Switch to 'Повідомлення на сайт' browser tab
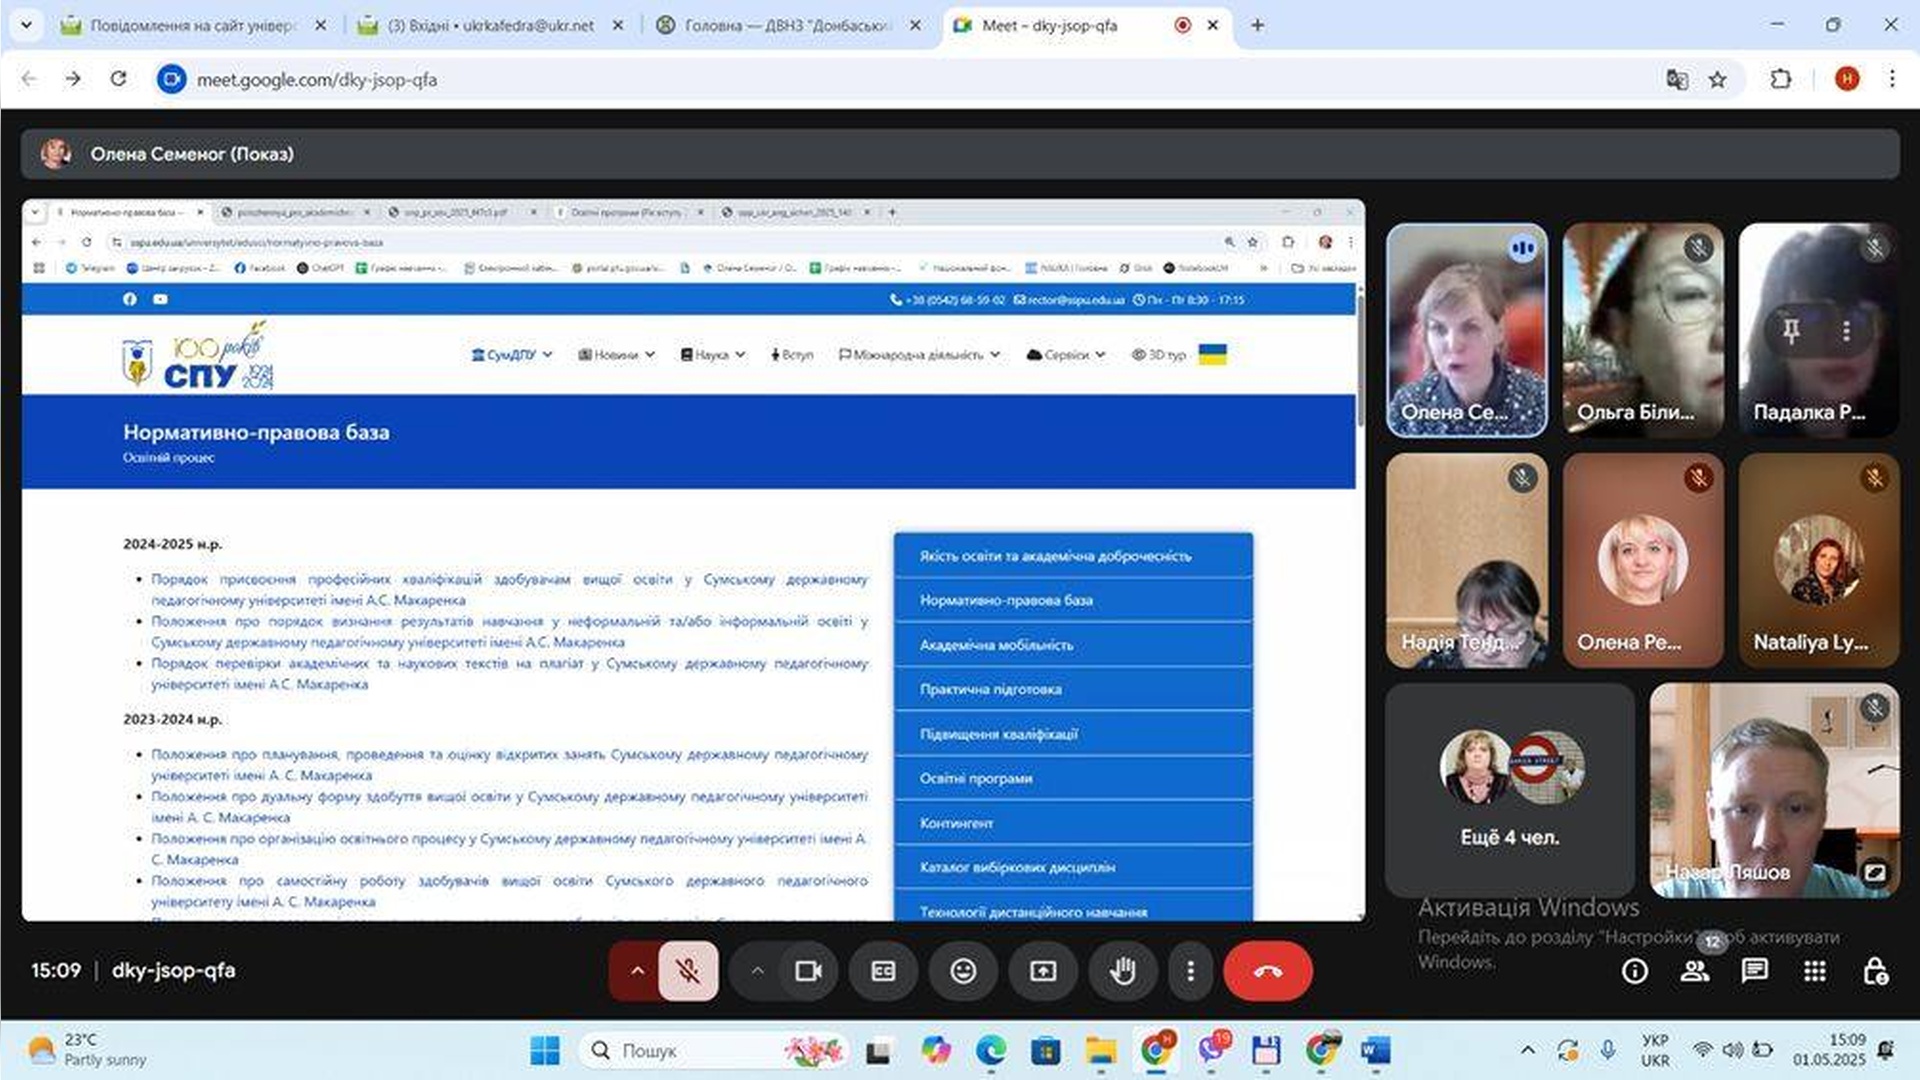Screen dimensions: 1920x1080 click(x=192, y=25)
